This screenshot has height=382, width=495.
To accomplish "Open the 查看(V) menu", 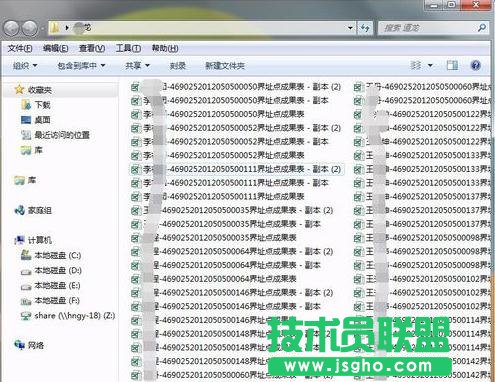I will click(x=92, y=49).
